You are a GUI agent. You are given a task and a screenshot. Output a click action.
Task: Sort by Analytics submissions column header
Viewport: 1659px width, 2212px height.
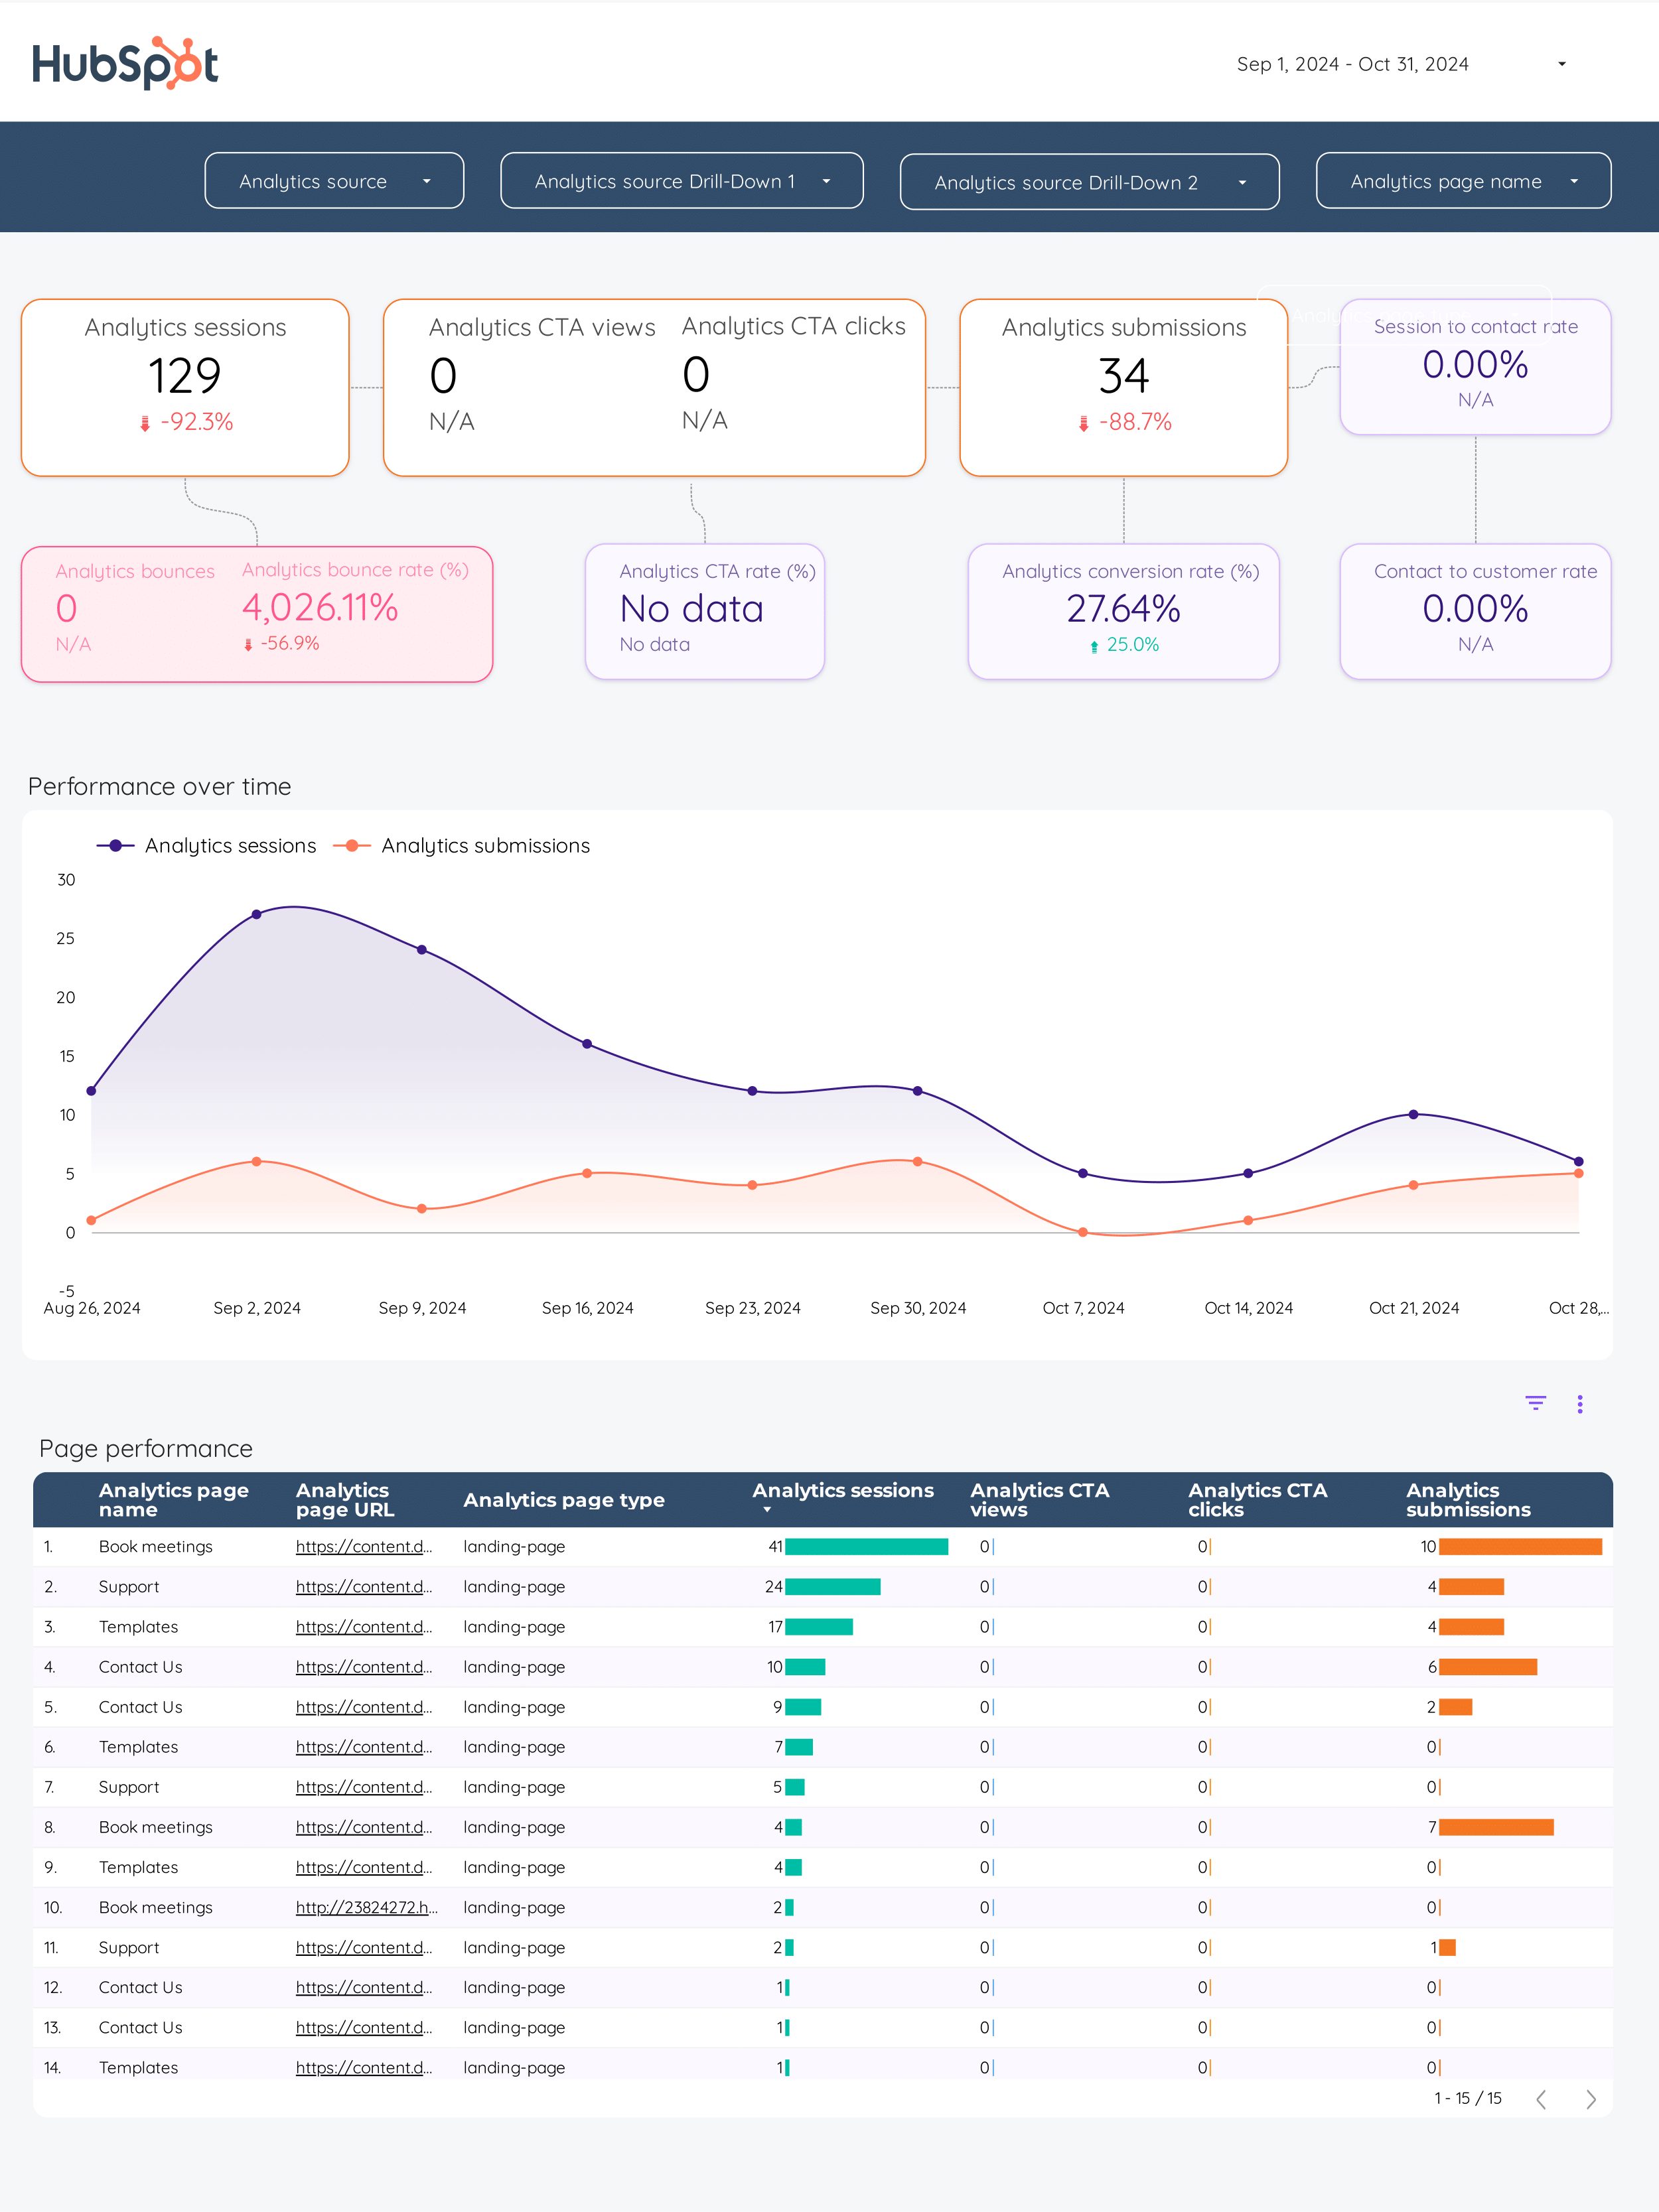1467,1500
